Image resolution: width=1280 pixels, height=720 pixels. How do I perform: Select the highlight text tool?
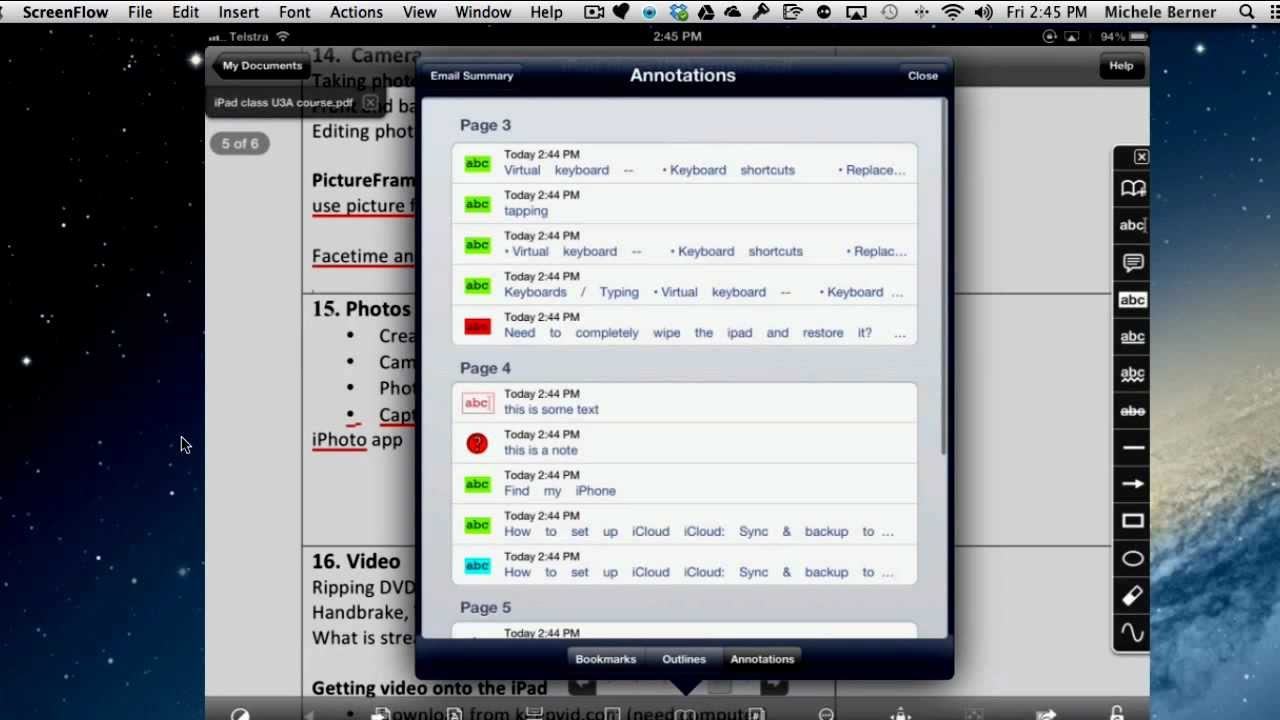click(x=1132, y=299)
